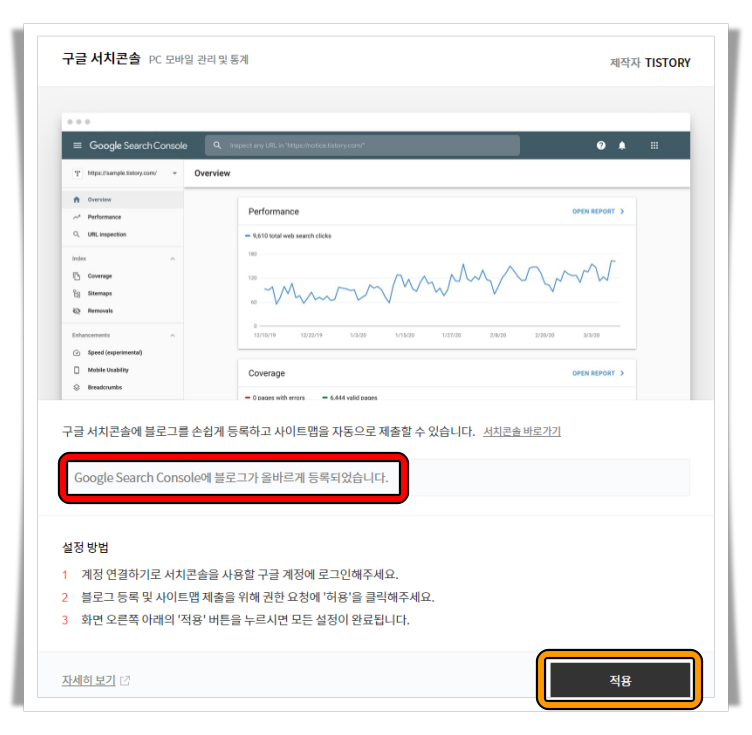Open the Performance card's OPEN REPORT link

coord(598,211)
